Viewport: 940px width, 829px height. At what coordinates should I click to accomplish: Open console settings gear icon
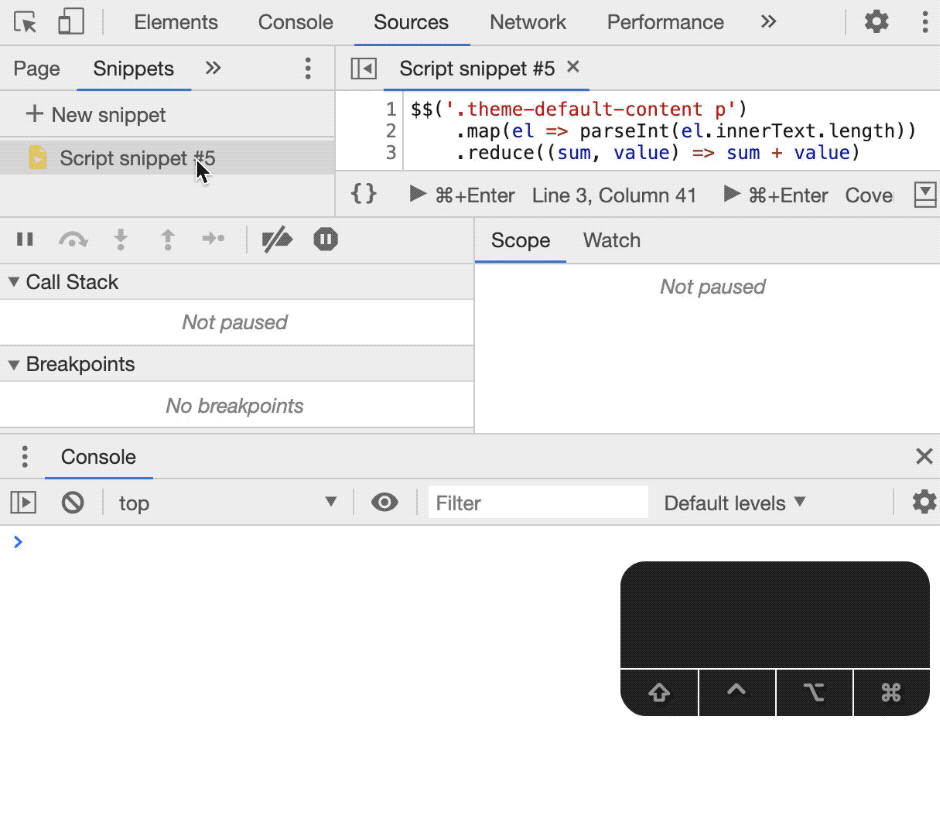point(924,502)
